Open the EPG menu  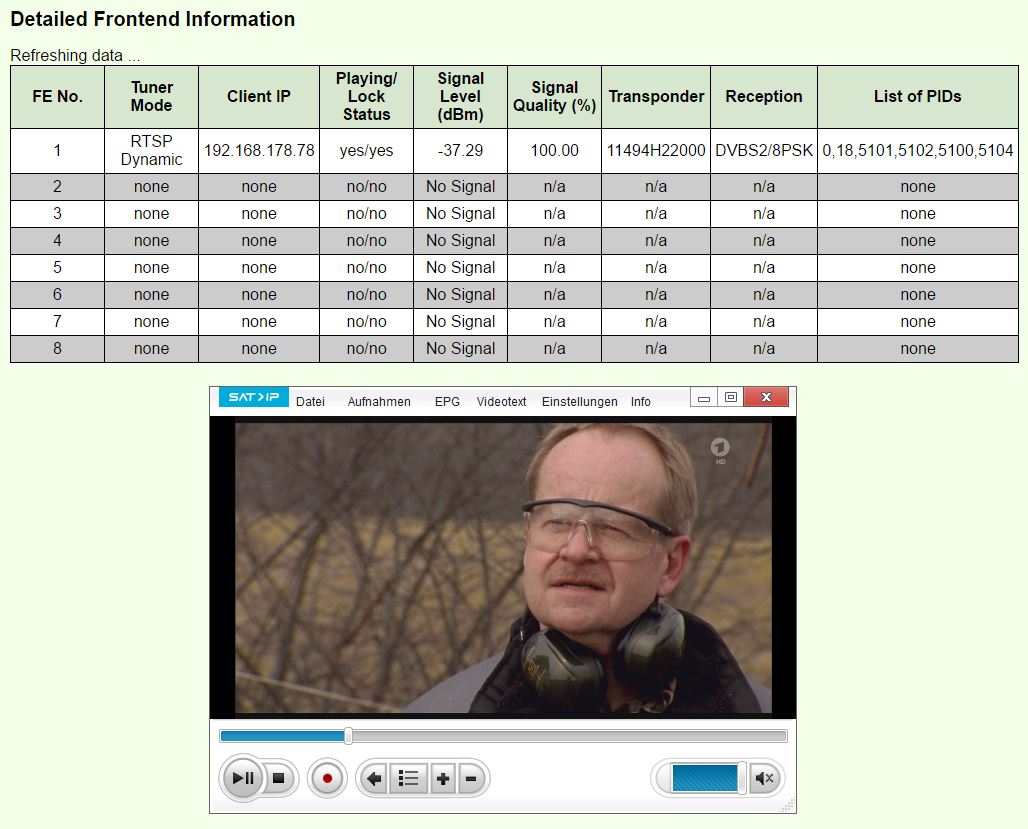coord(447,401)
